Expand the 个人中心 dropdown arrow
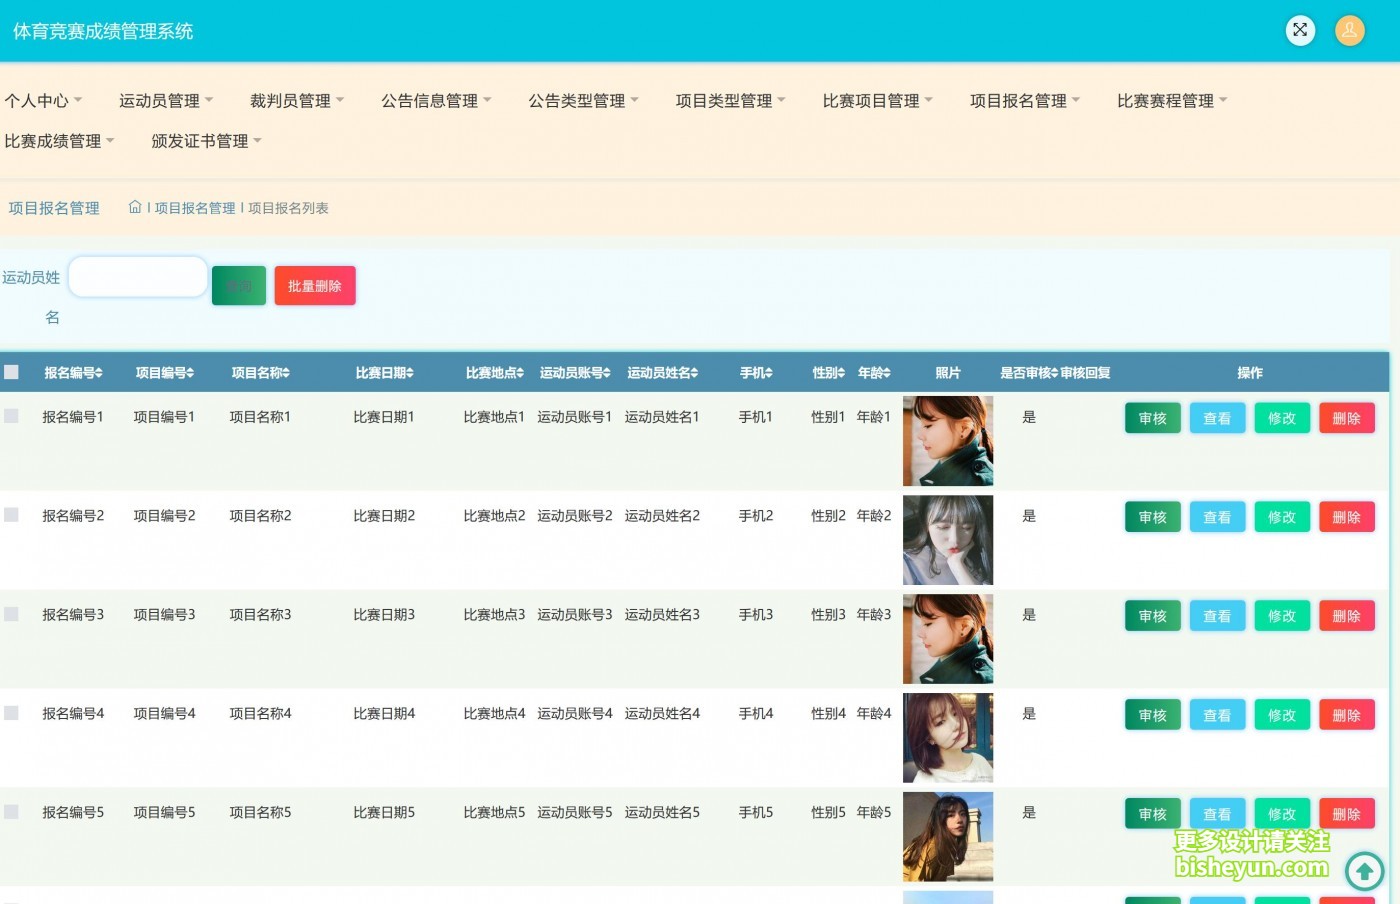The image size is (1400, 904). [78, 100]
